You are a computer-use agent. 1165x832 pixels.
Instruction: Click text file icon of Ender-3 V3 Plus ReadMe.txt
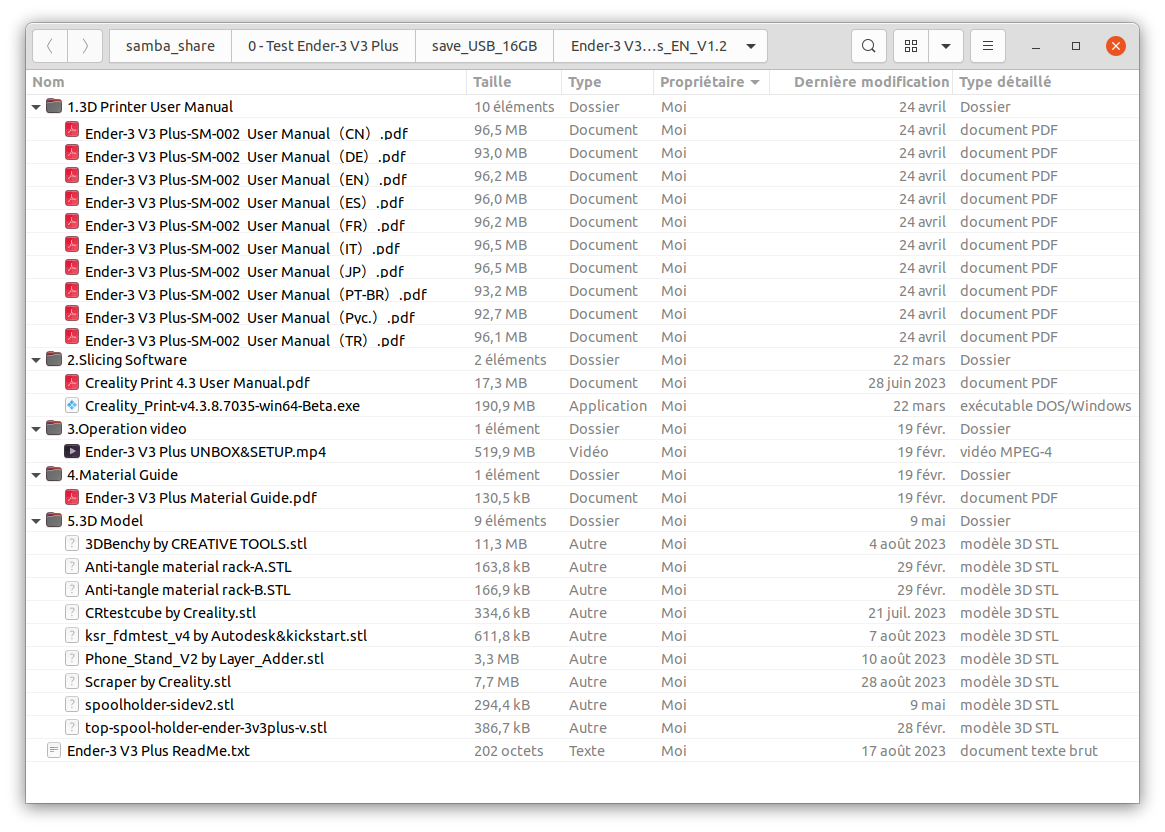tap(53, 751)
